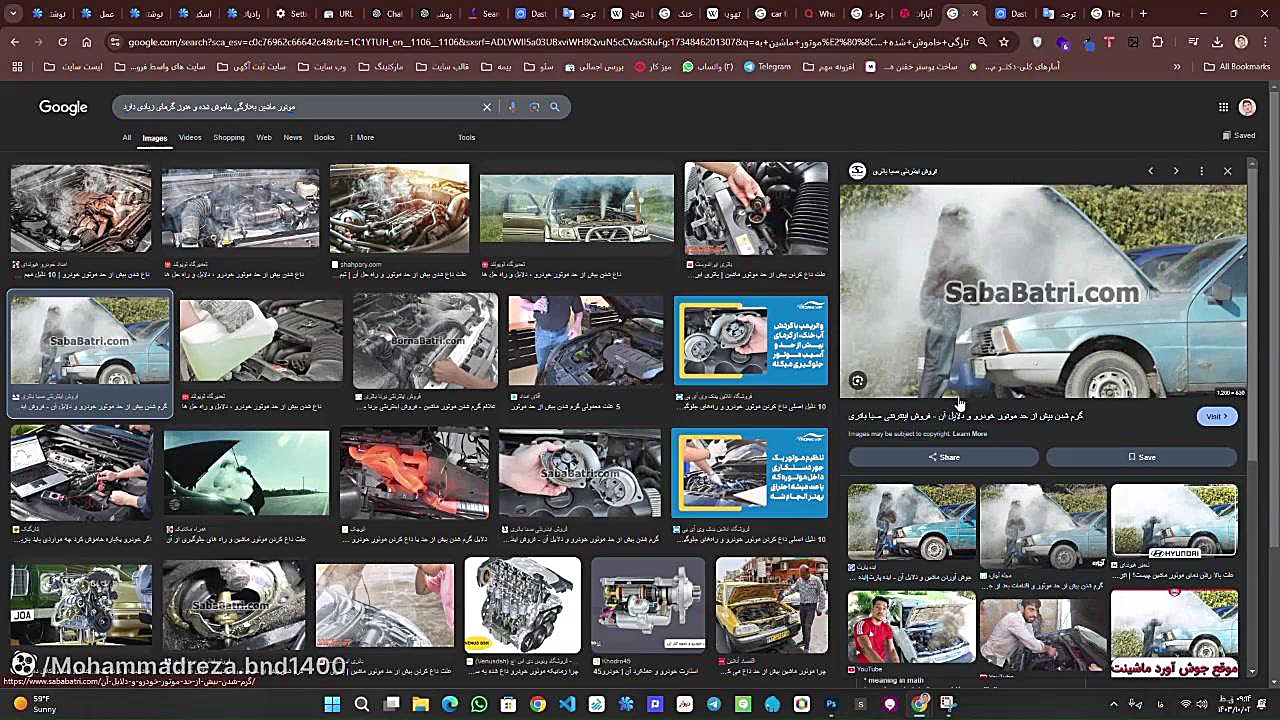Viewport: 1280px width, 720px height.
Task: Open Visual Studio Code from taskbar
Action: pos(567,704)
